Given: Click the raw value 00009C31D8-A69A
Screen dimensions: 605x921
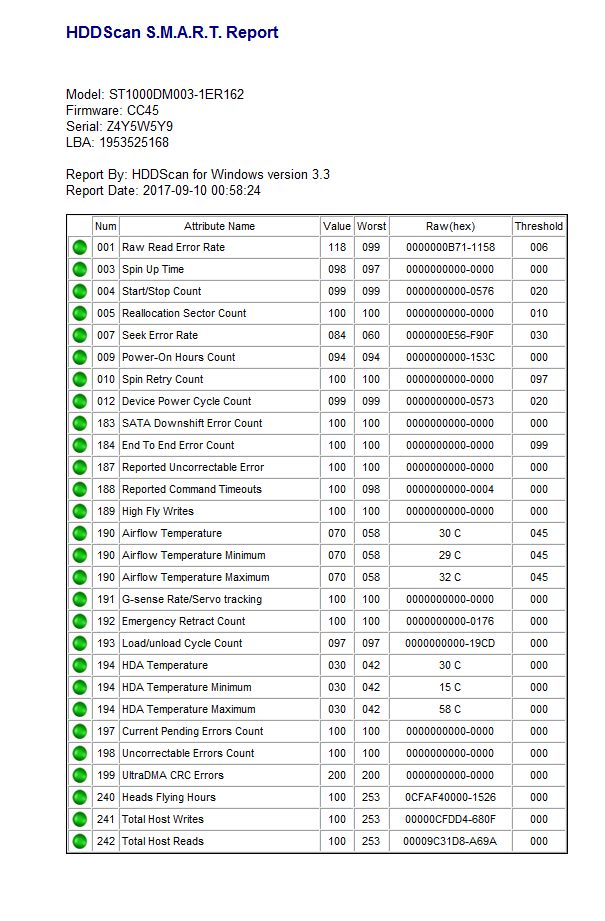Looking at the screenshot, I should (x=451, y=841).
